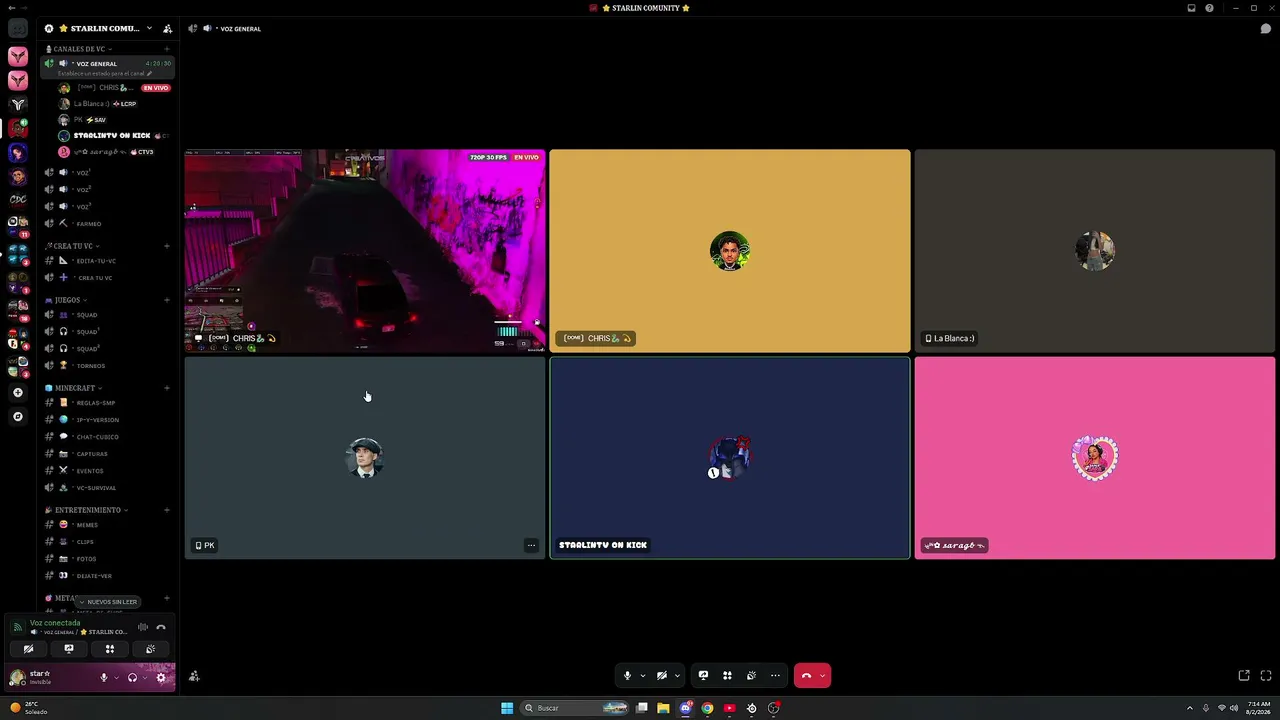
Task: Open inbox icon in title bar
Action: tap(1191, 8)
